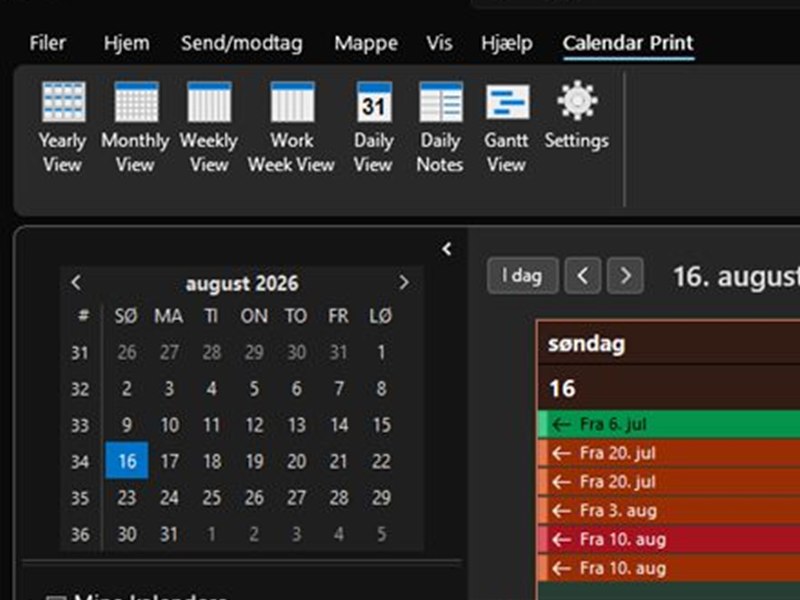This screenshot has height=600, width=800.
Task: Click the august 2026 month header
Action: coord(242,284)
